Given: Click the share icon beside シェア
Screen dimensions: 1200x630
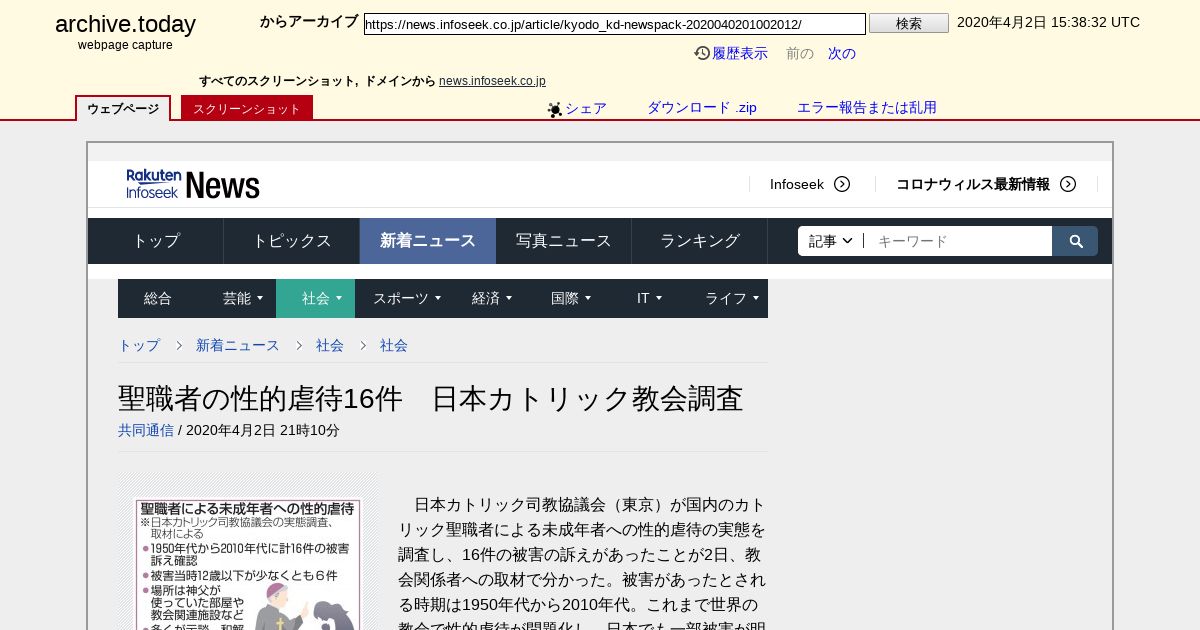Looking at the screenshot, I should [x=555, y=109].
